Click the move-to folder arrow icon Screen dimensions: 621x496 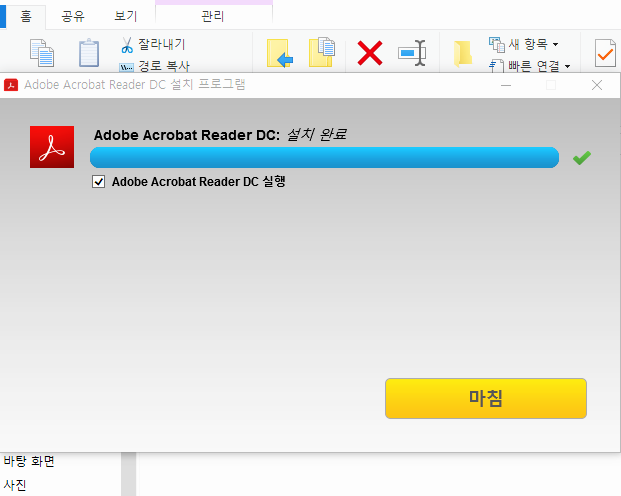pyautogui.click(x=280, y=53)
